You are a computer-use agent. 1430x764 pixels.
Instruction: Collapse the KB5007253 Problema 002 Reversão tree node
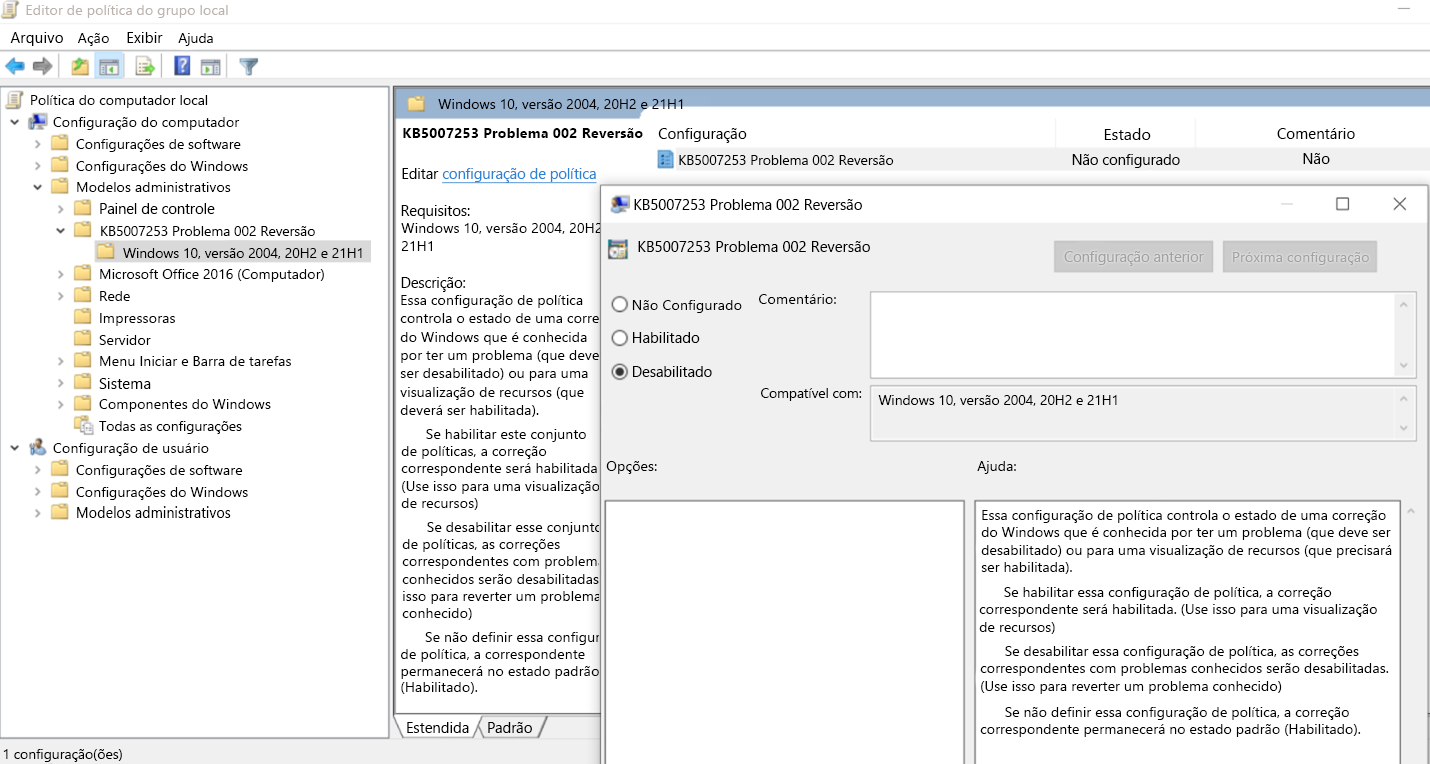click(x=60, y=231)
